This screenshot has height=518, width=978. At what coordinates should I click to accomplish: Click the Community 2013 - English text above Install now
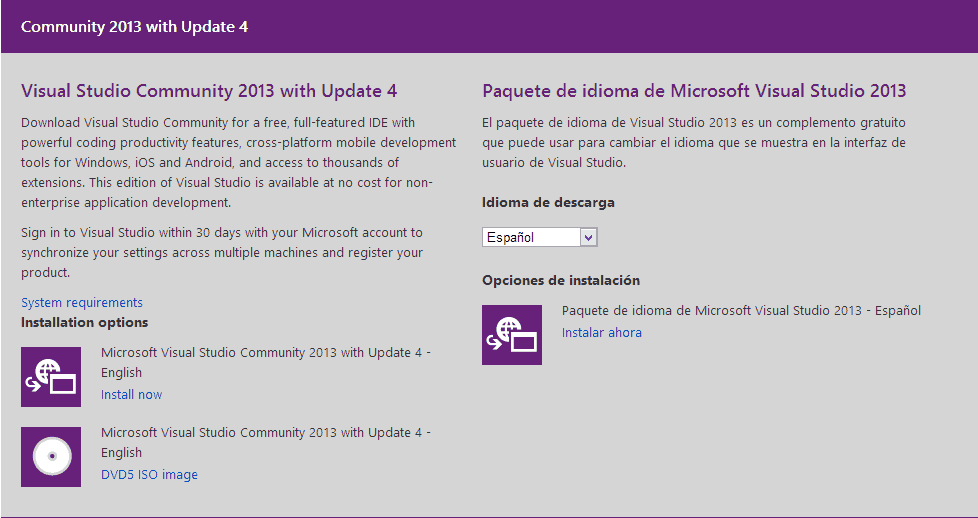click(266, 363)
